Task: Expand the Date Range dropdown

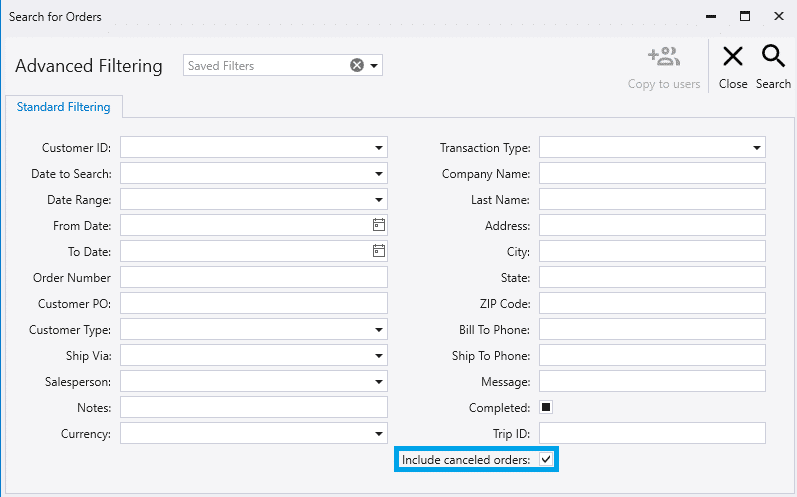Action: tap(379, 200)
